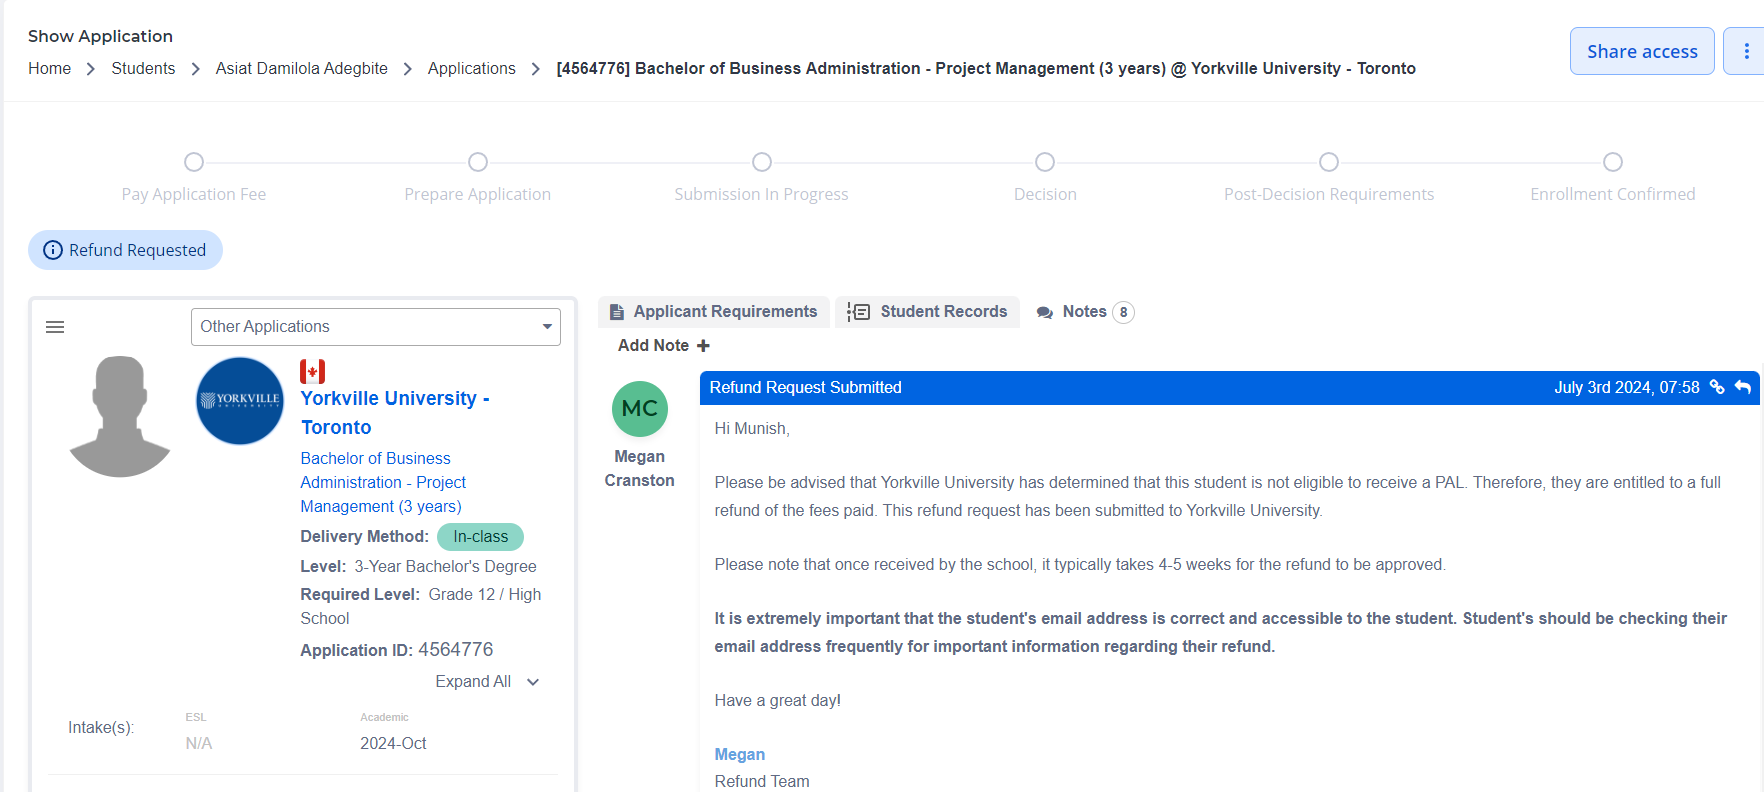Reply arrow icon on Refund Request note
This screenshot has width=1764, height=792.
1743,387
